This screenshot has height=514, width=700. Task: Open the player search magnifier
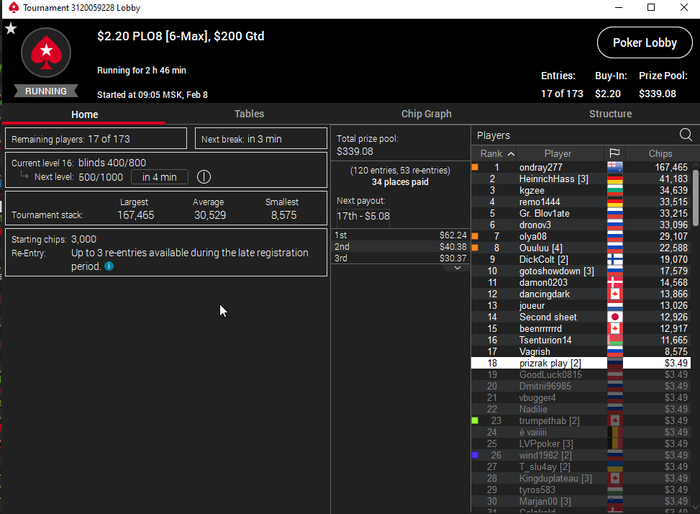point(686,134)
